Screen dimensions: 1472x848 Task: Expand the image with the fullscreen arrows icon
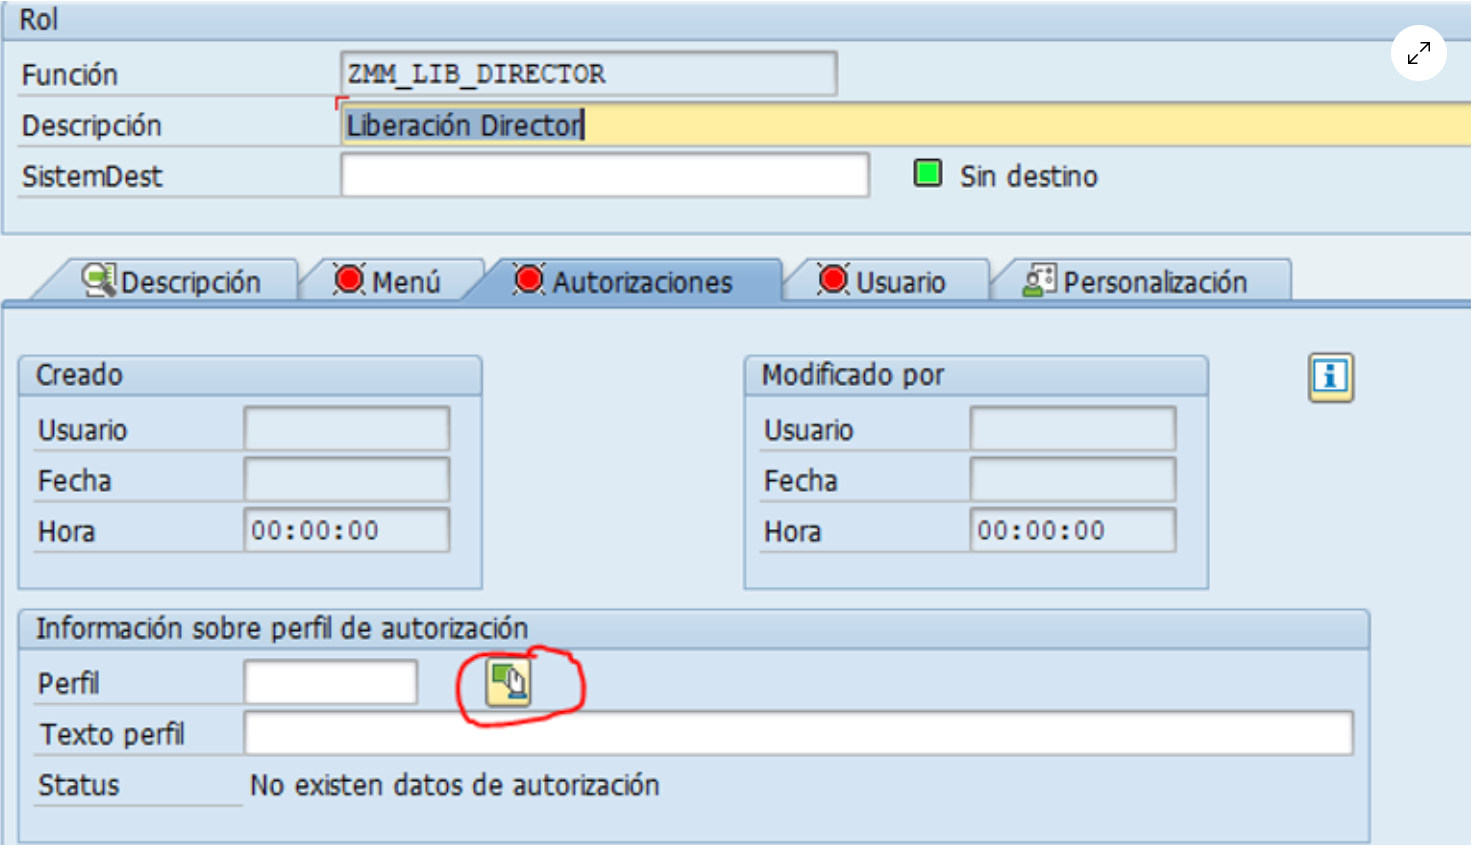pos(1418,54)
